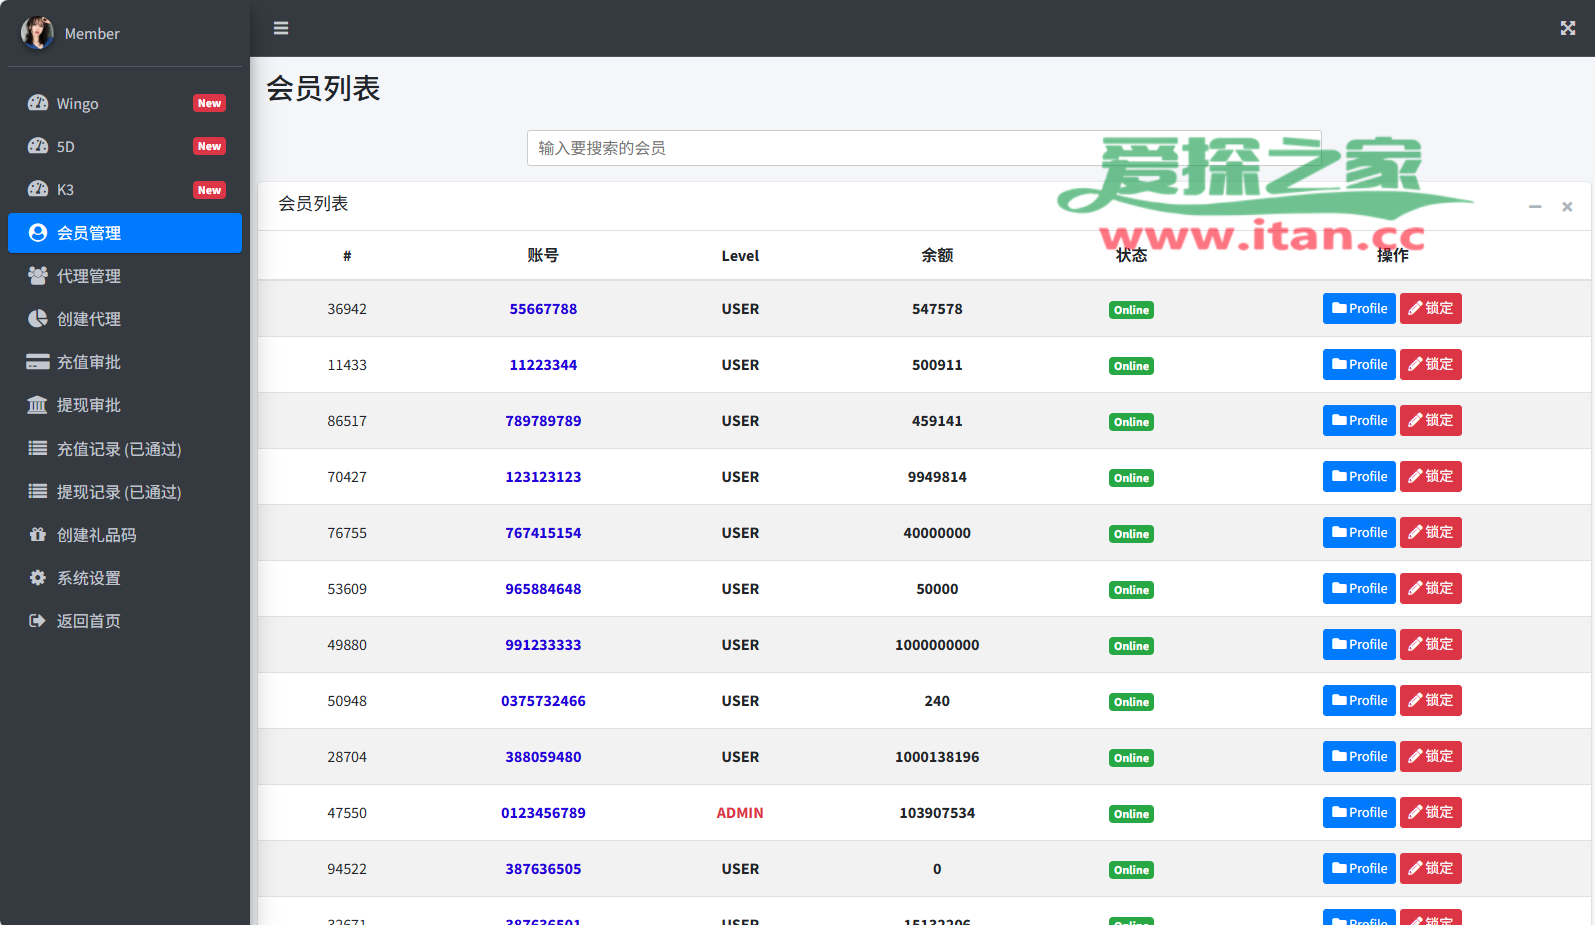This screenshot has height=925, width=1595.
Task: Click 返回首页 to return home
Action: pyautogui.click(x=88, y=621)
